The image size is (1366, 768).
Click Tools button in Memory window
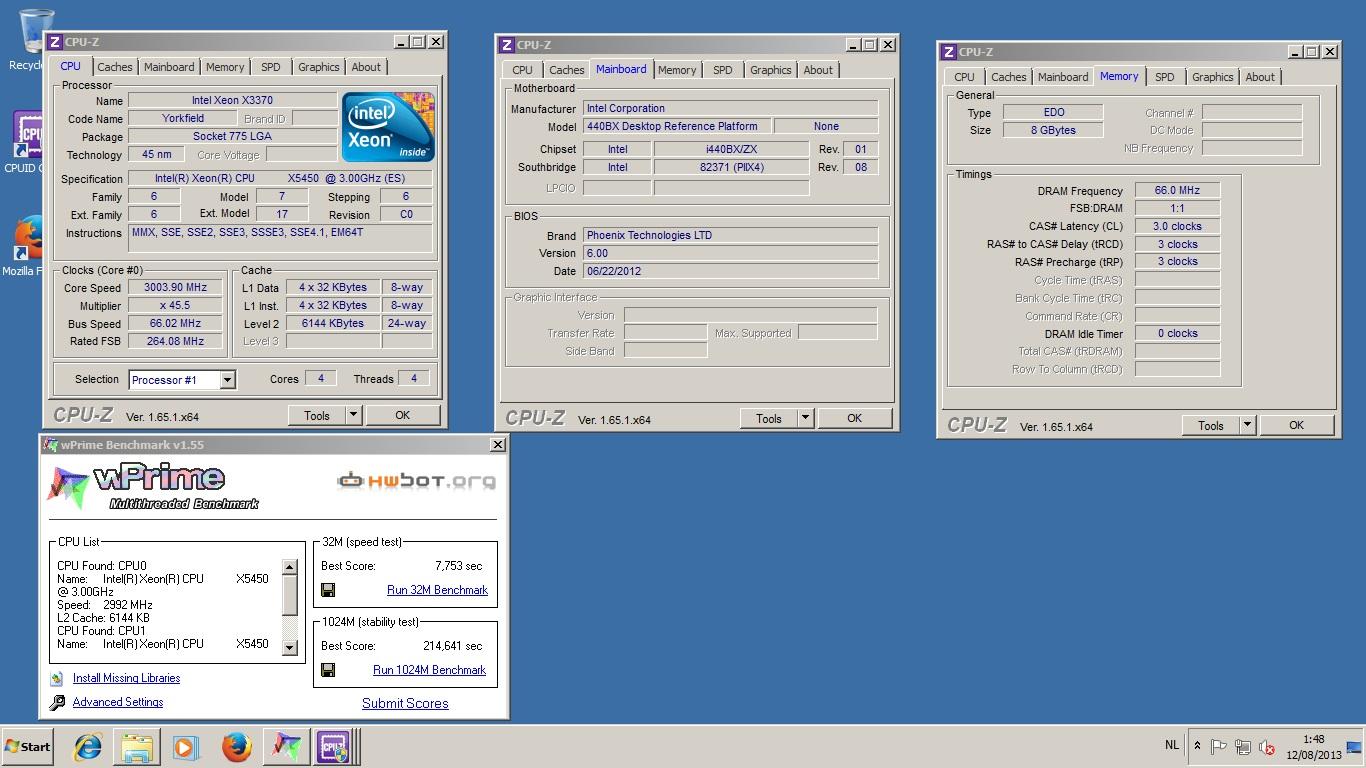pyautogui.click(x=1211, y=425)
